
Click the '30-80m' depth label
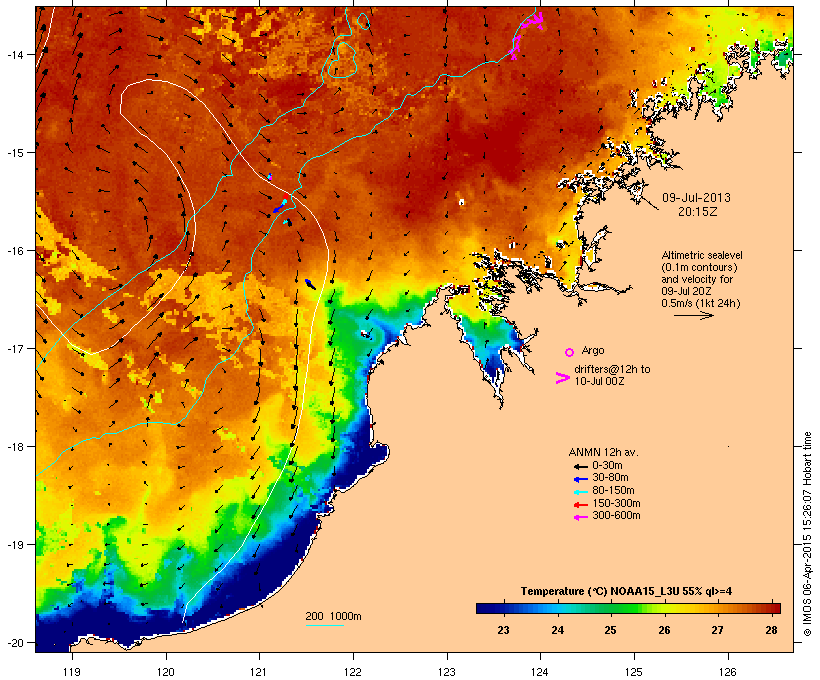pos(610,478)
